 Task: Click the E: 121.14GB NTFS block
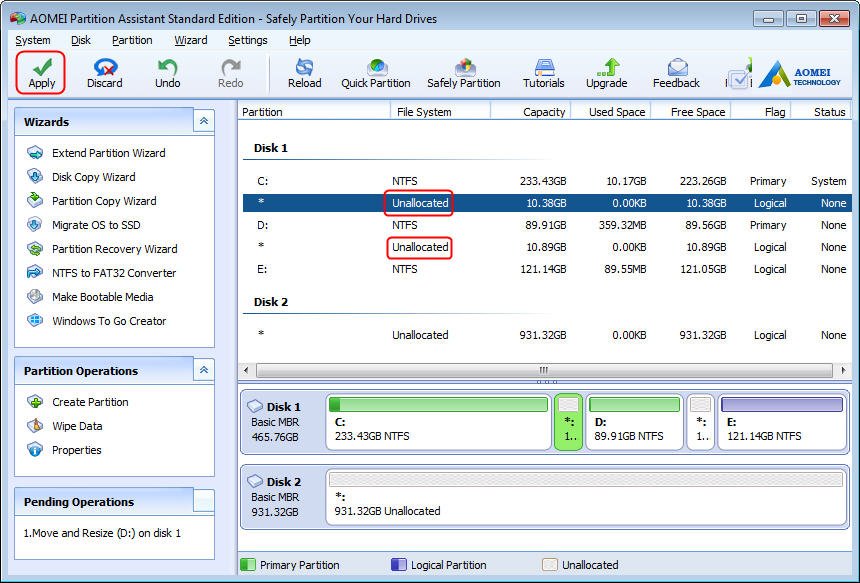[782, 422]
